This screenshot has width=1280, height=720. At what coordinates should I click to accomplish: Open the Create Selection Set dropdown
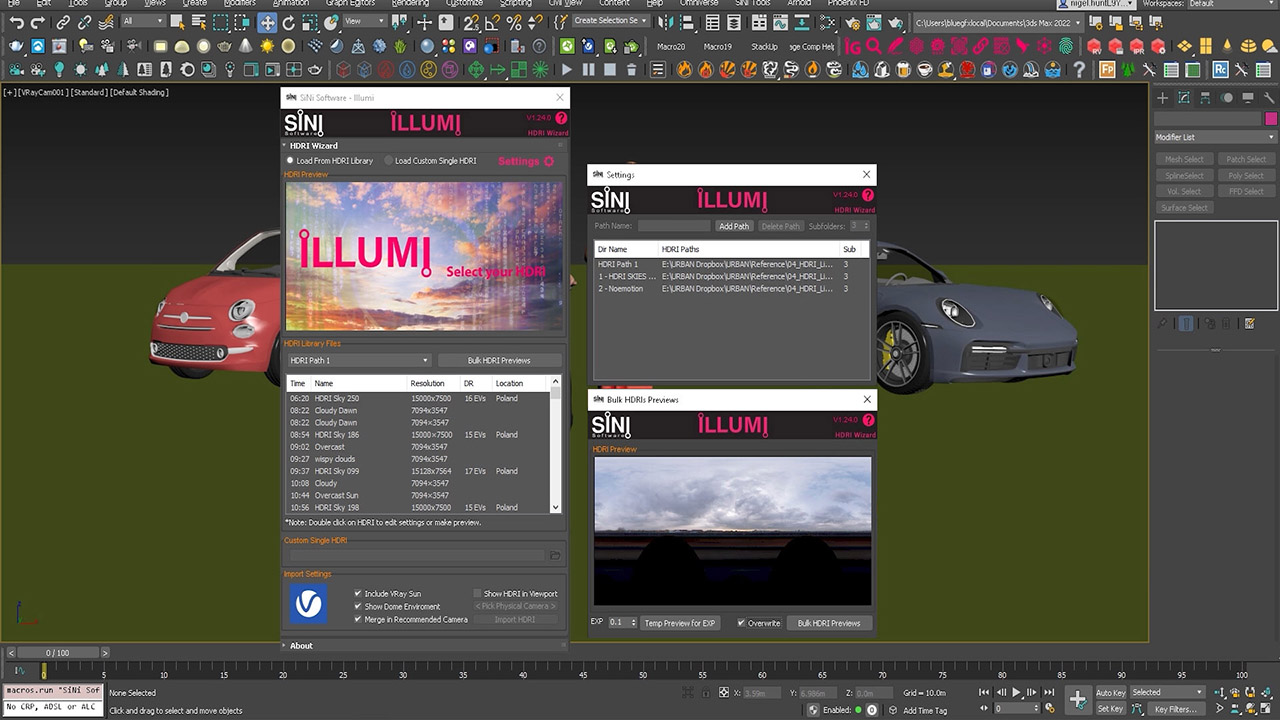[x=611, y=21]
